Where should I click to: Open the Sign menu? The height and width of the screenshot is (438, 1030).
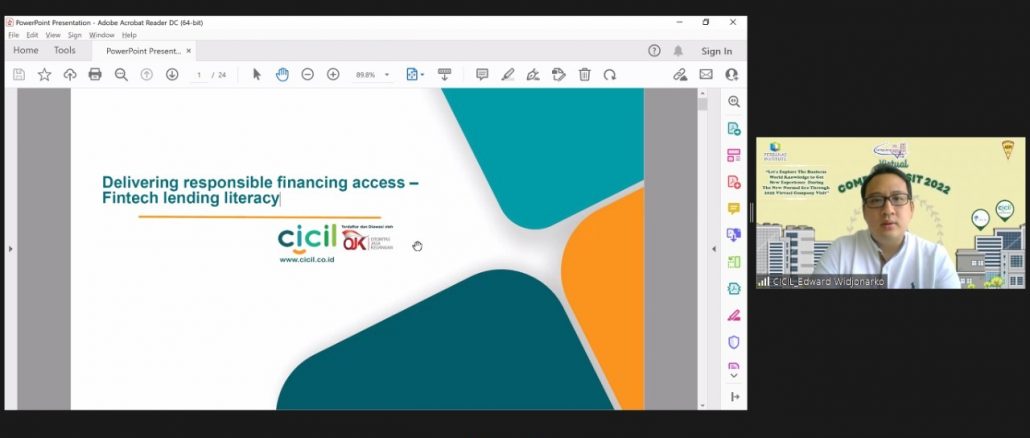click(75, 35)
